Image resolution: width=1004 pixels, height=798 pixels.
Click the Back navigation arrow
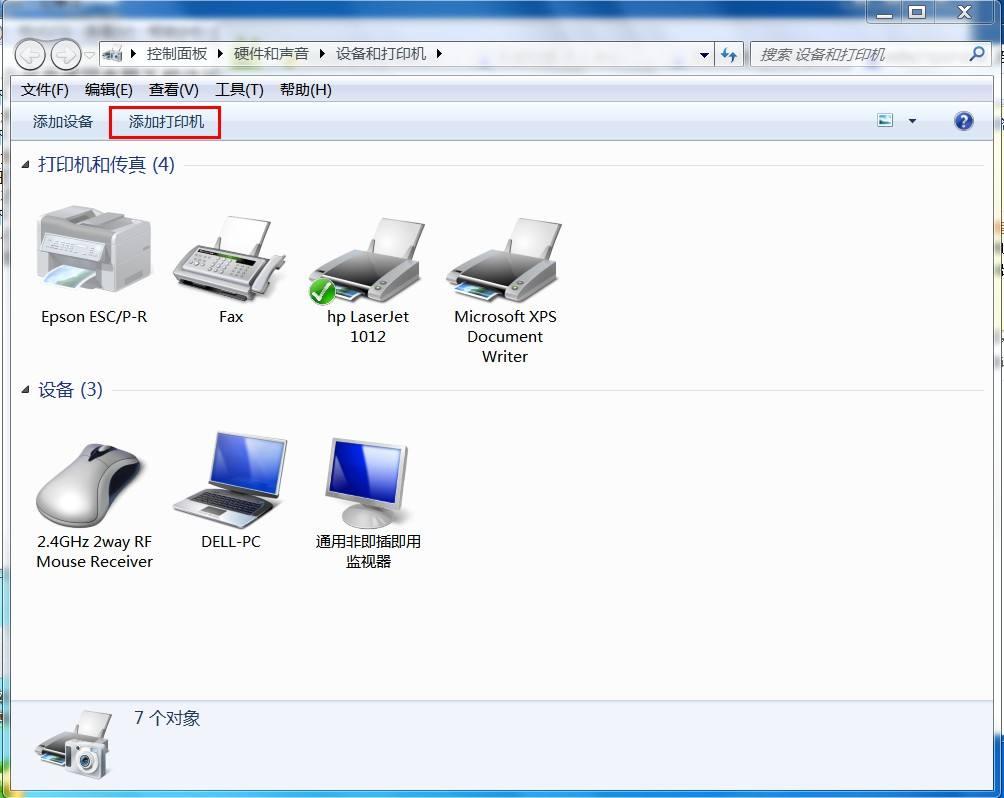click(30, 55)
